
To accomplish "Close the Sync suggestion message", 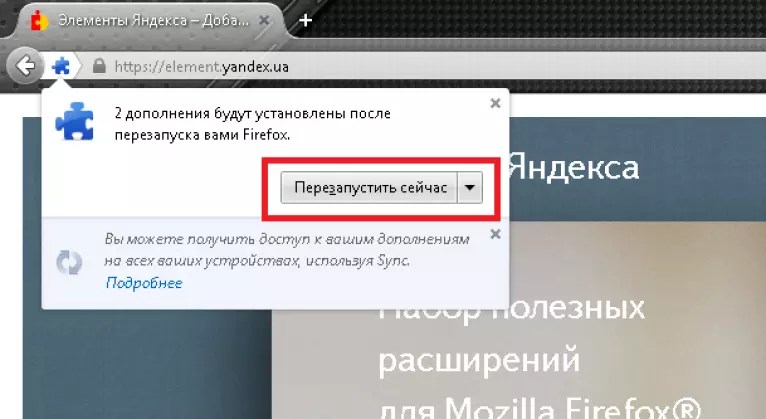I will tap(495, 234).
